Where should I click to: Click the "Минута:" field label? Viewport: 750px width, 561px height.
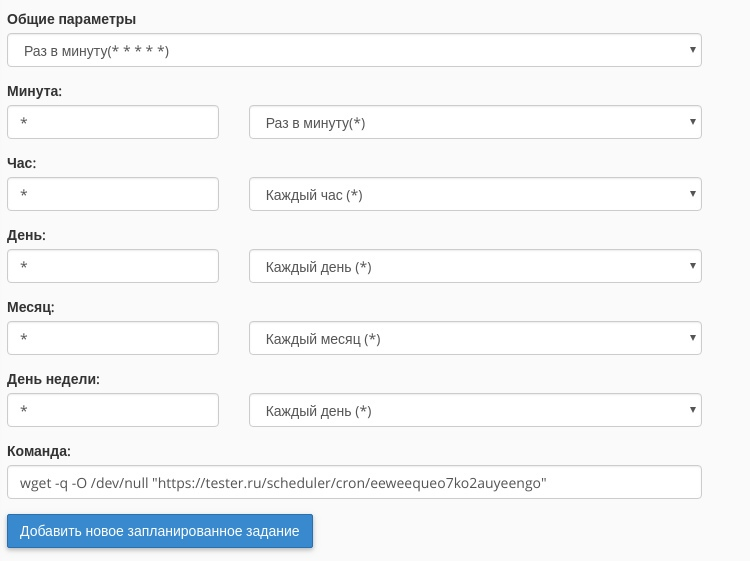[x=35, y=91]
